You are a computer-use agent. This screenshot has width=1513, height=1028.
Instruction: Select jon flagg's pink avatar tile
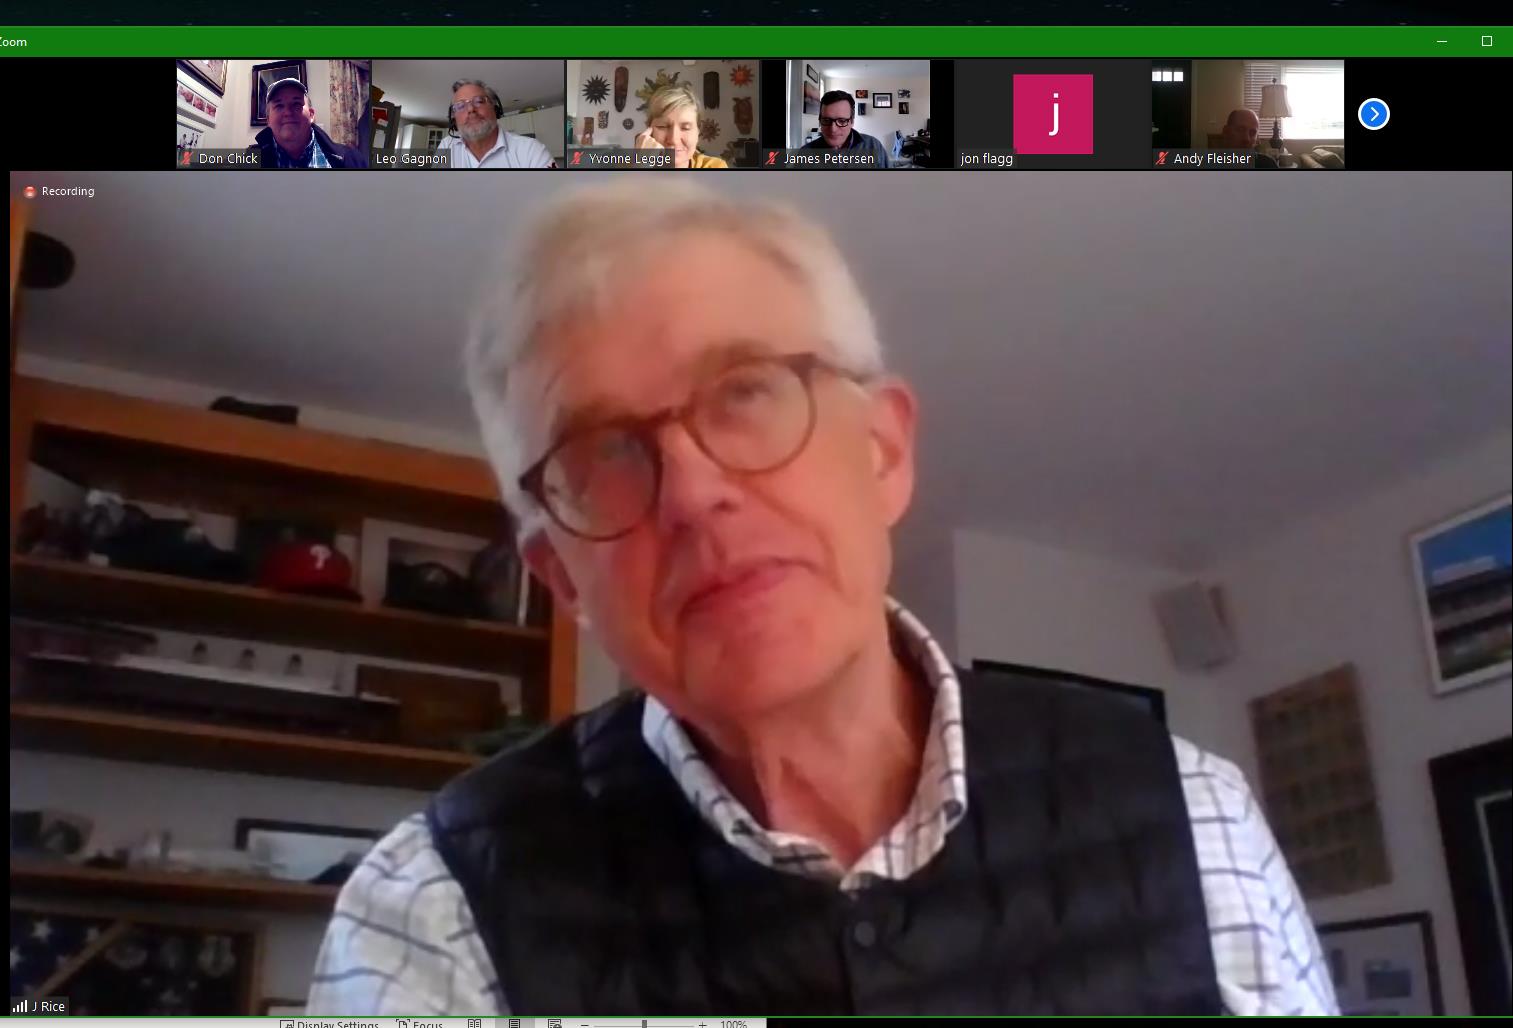1052,113
